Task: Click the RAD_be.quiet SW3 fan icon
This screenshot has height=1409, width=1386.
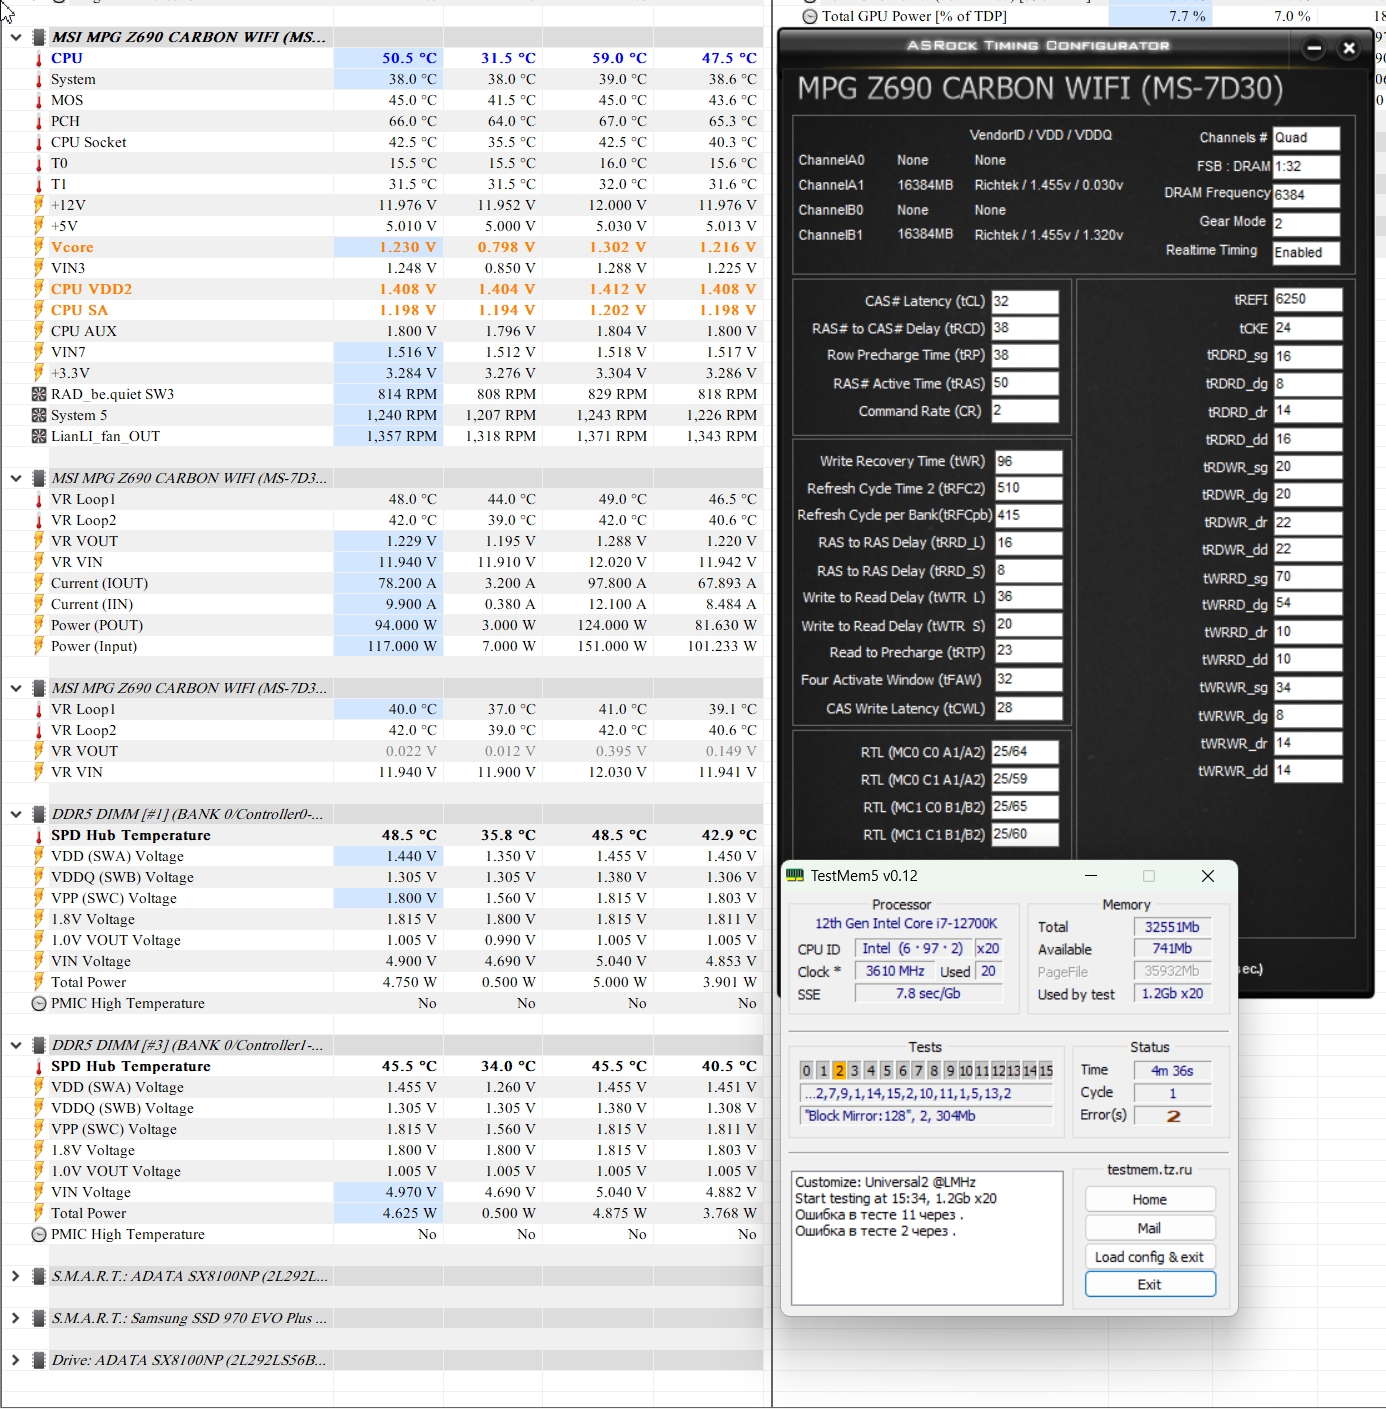Action: (x=39, y=394)
